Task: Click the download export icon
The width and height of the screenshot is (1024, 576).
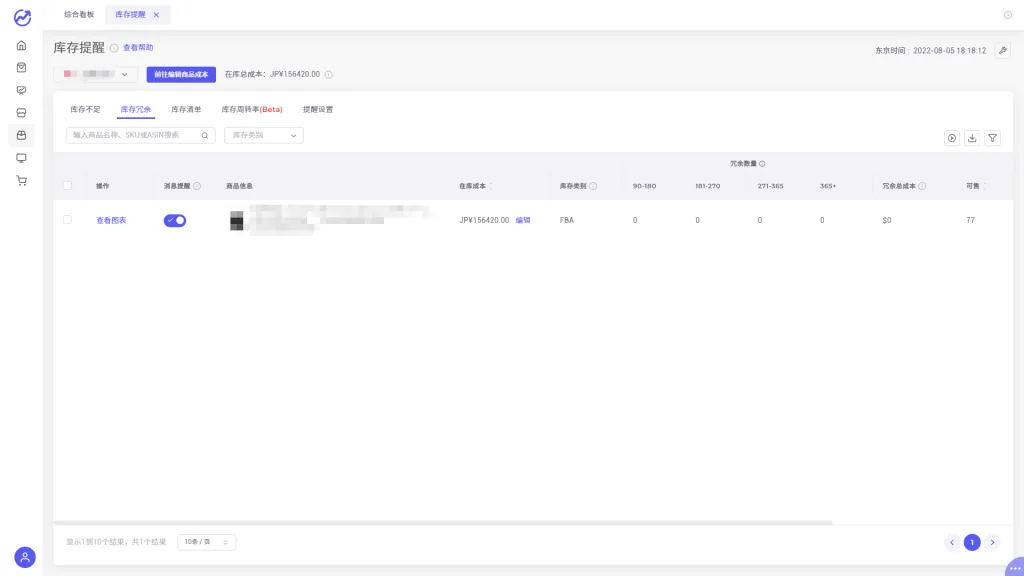Action: click(x=972, y=138)
